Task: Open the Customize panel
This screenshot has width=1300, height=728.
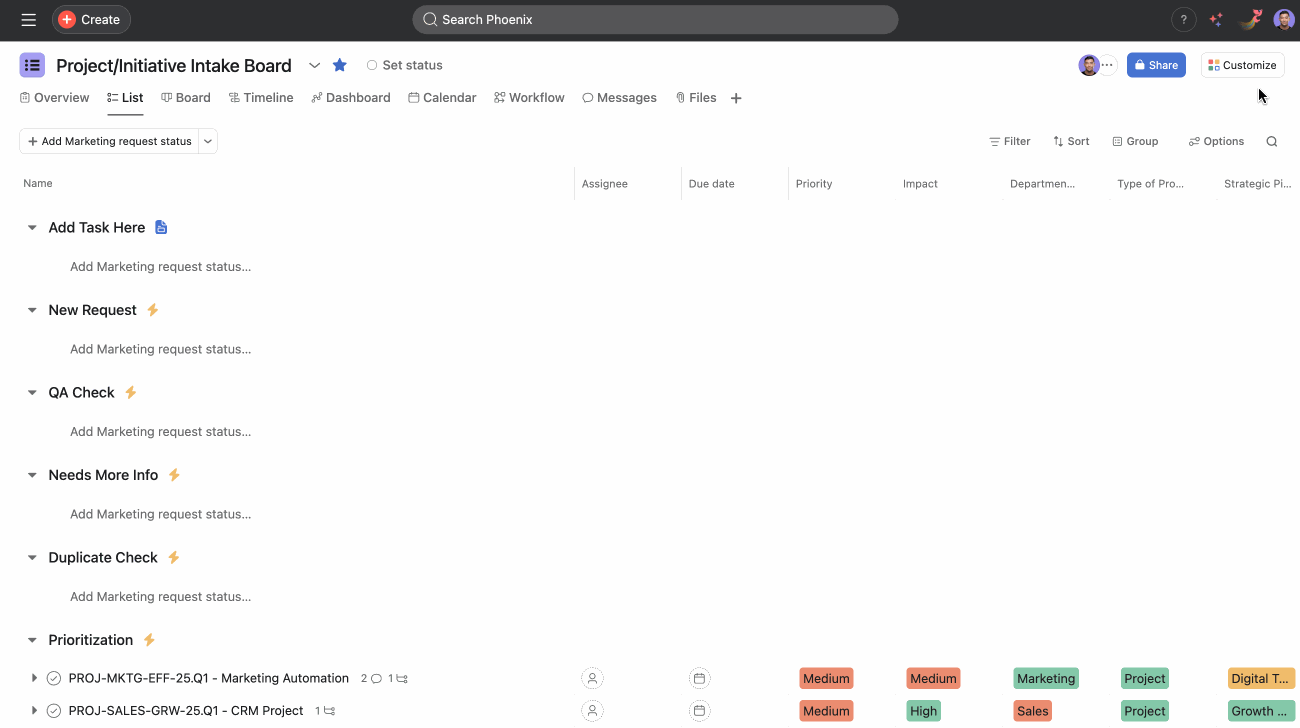Action: click(1242, 64)
